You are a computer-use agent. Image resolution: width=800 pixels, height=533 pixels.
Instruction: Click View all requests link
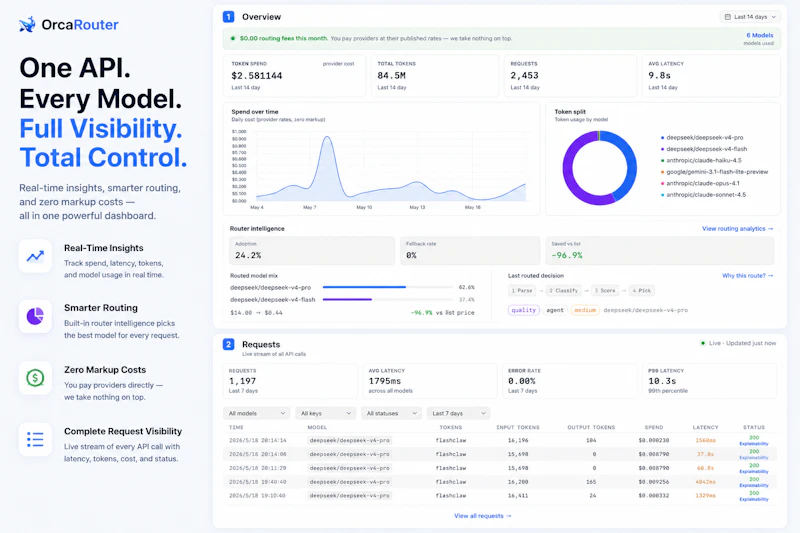[x=483, y=516]
